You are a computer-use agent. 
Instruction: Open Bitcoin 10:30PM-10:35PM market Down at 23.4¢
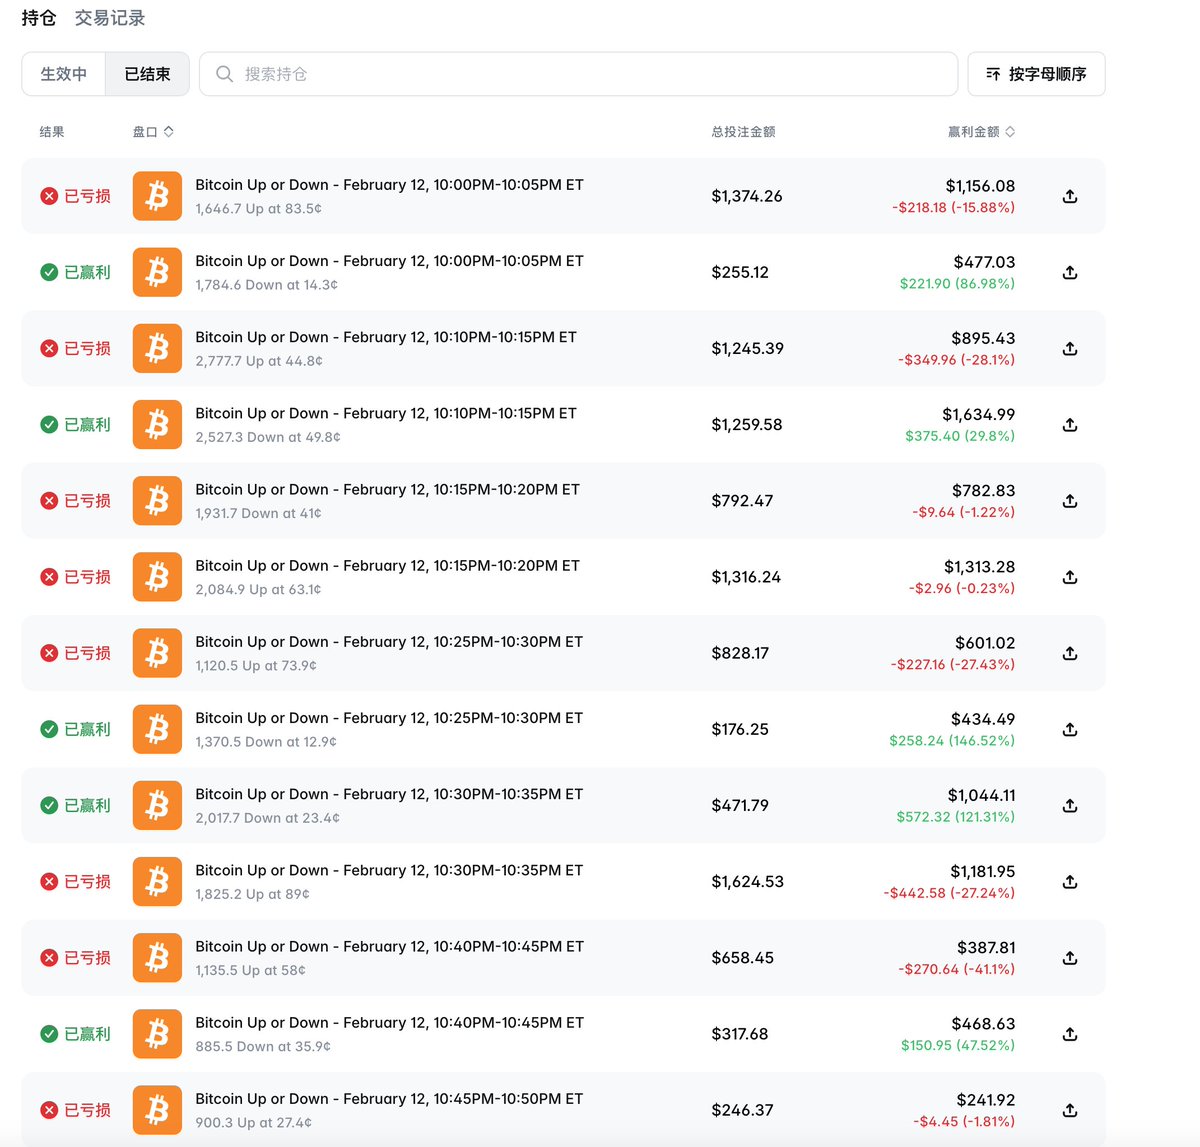[388, 795]
